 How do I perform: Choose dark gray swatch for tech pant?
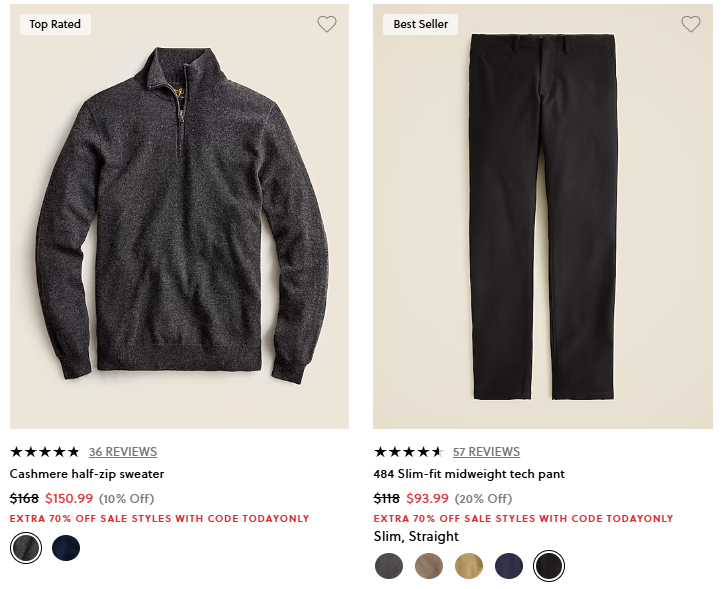pos(389,566)
